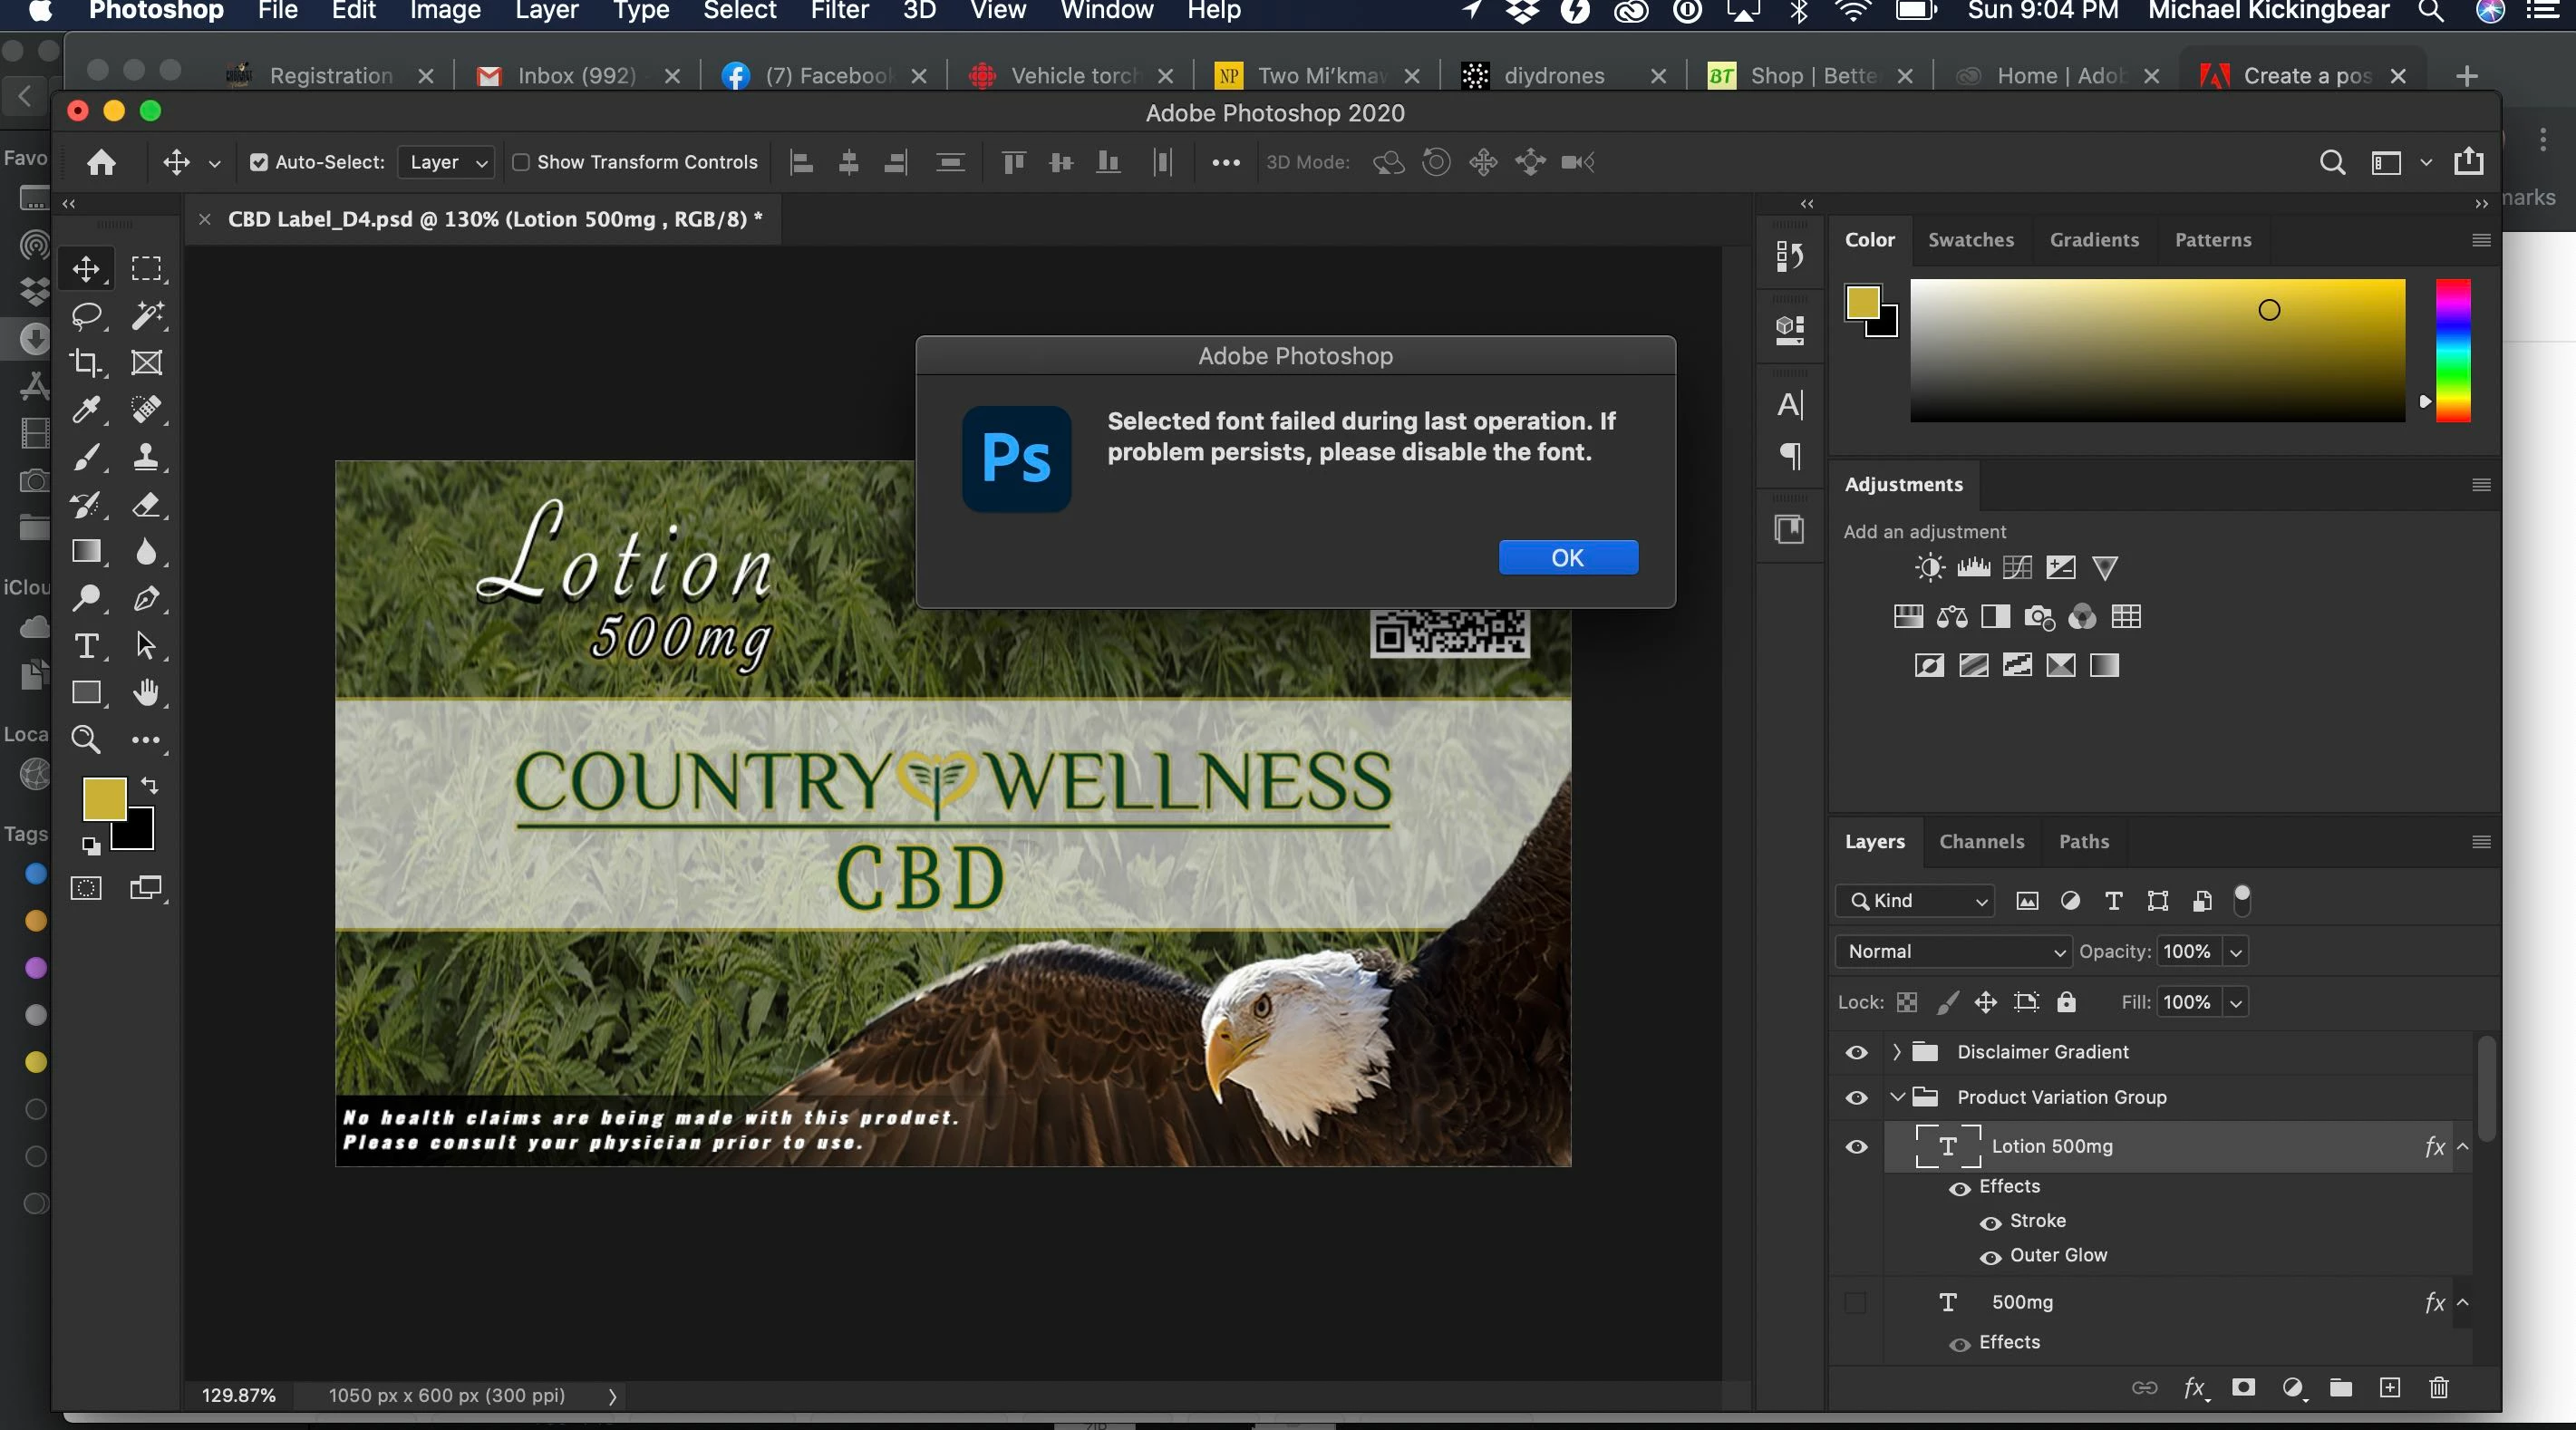Open the Normal blend mode dropdown
Image resolution: width=2576 pixels, height=1430 pixels.
pyautogui.click(x=1953, y=951)
